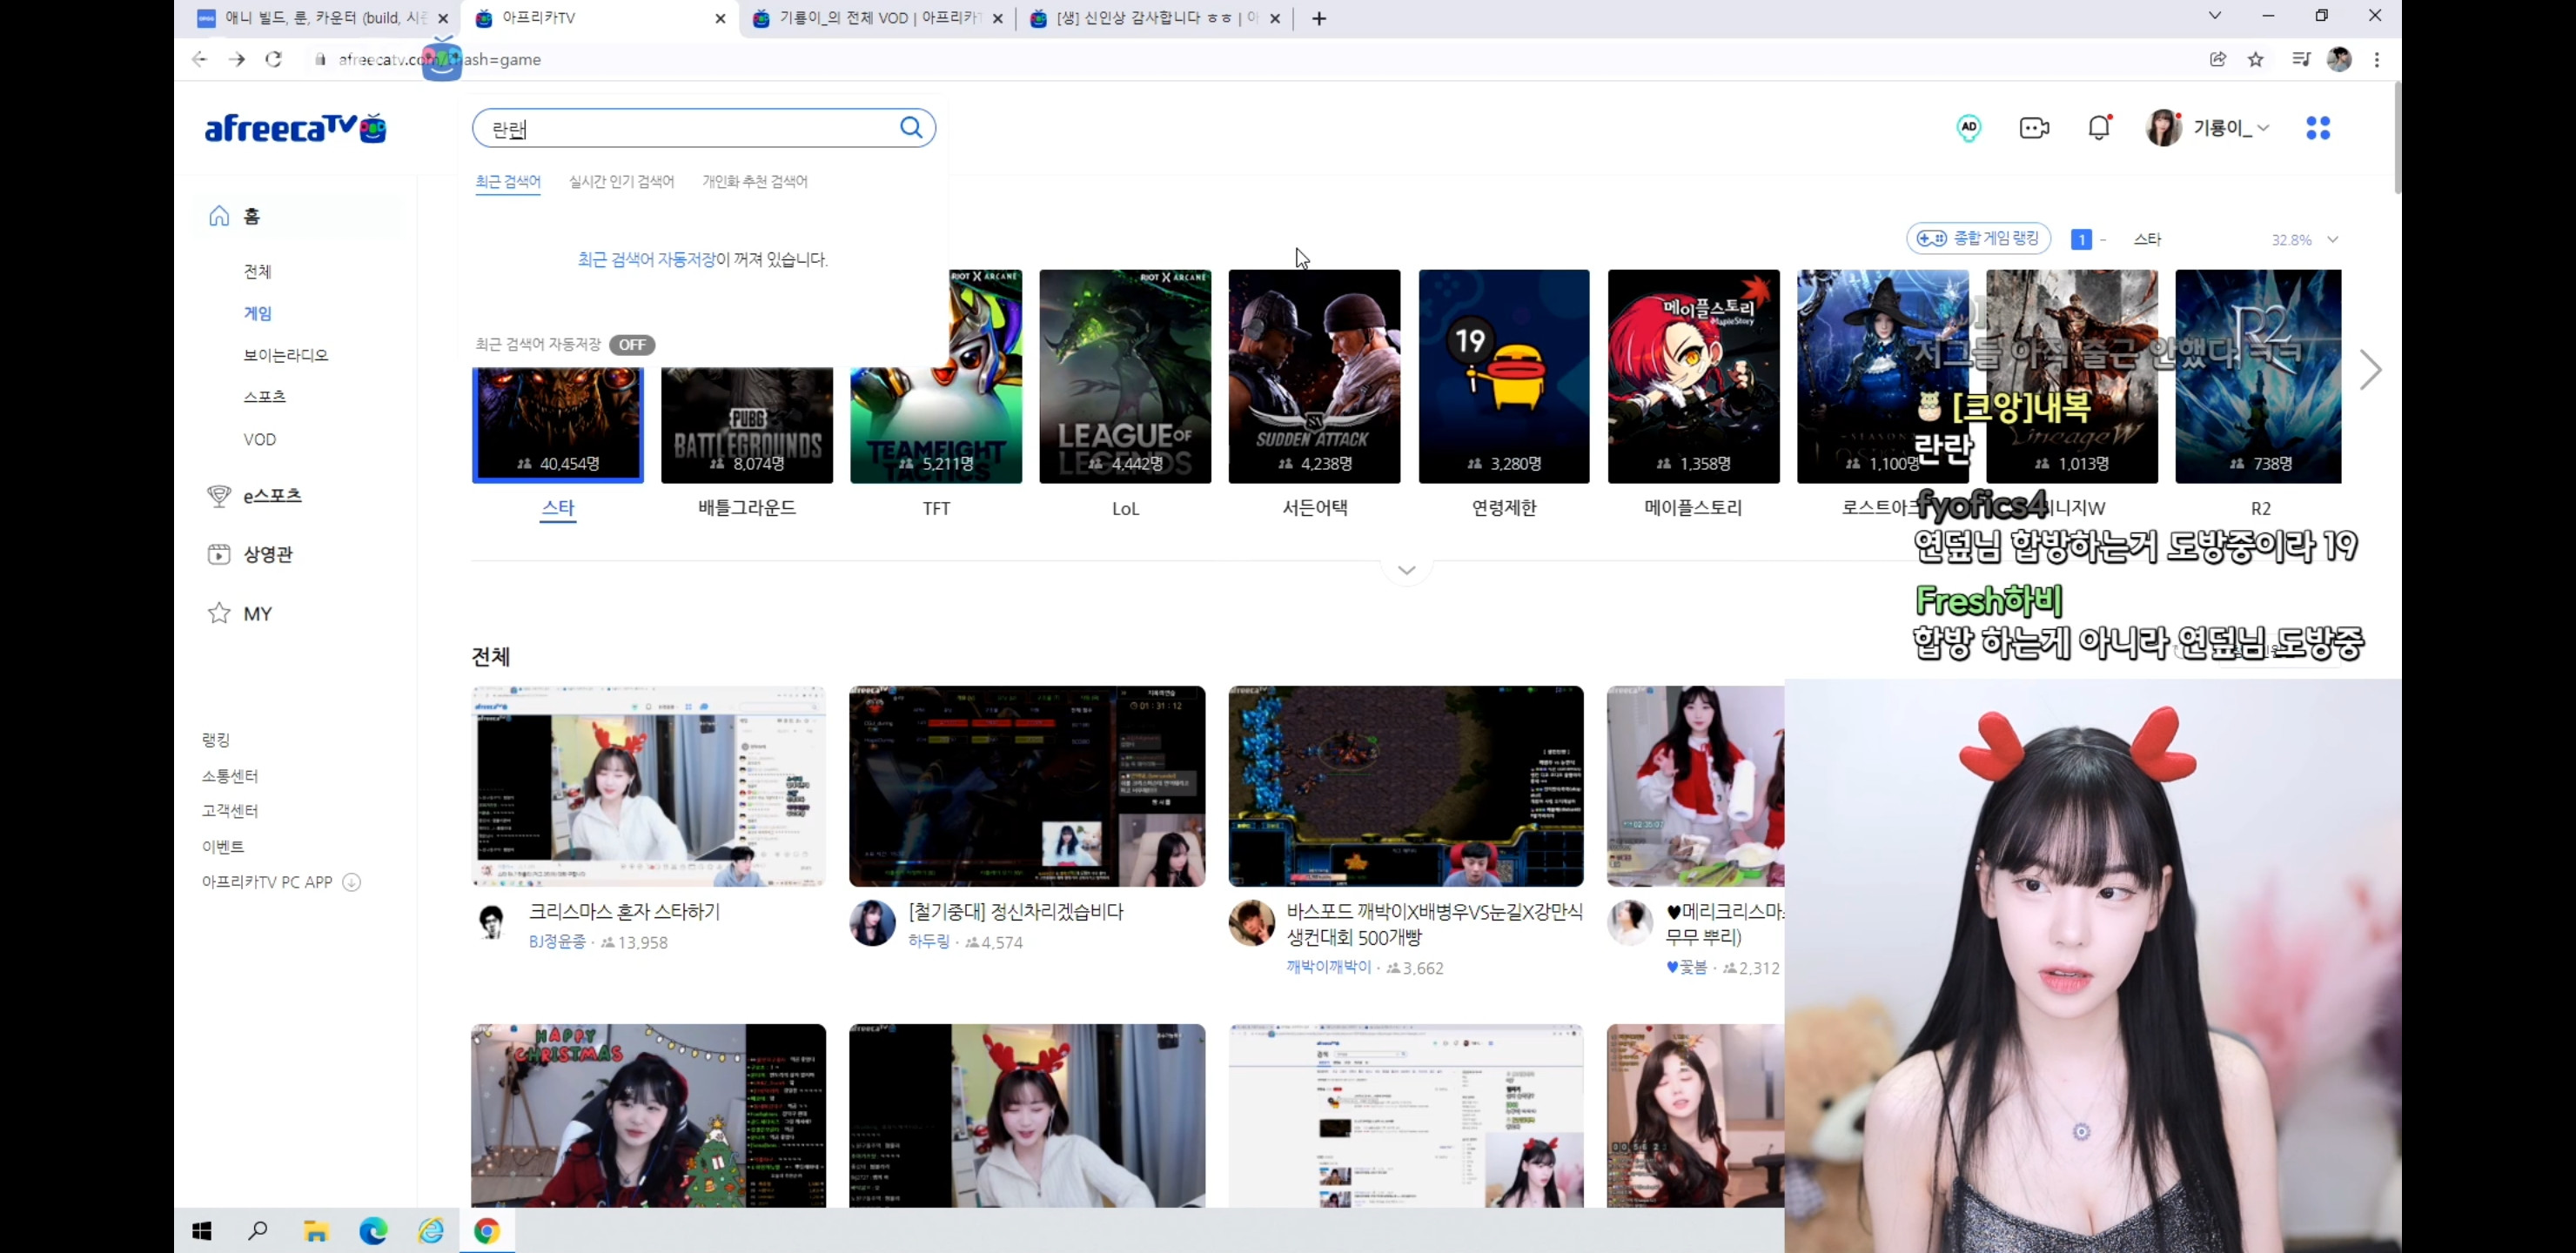Select the 서든어택 game thumbnail
2576x1253 pixels.
pos(1314,376)
